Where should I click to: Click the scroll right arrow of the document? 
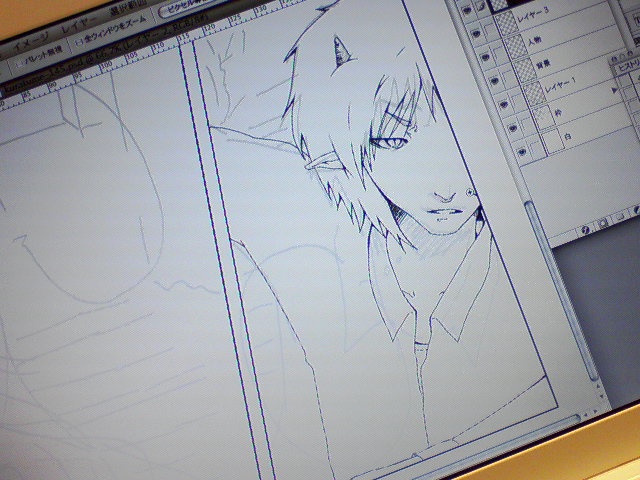pos(593,411)
